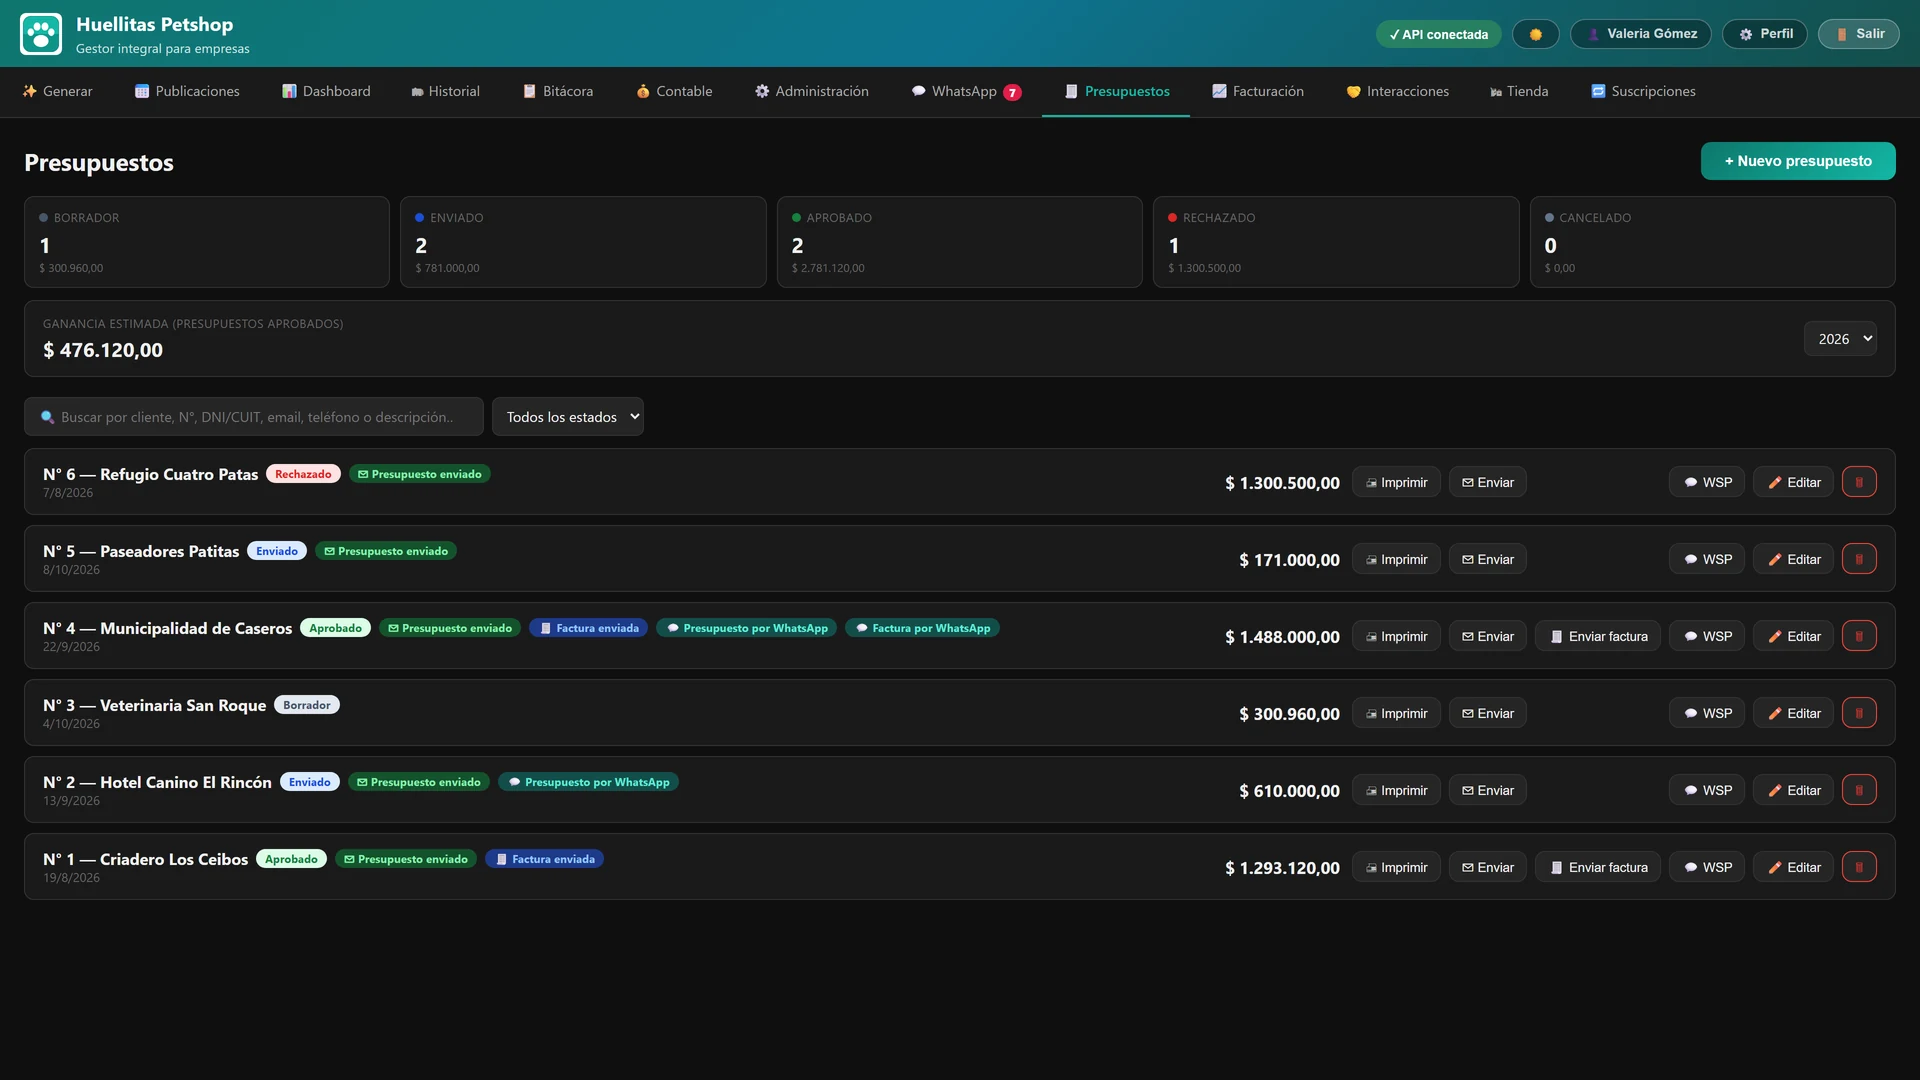This screenshot has height=1080, width=1920.
Task: Focus the client search field
Action: (x=254, y=417)
